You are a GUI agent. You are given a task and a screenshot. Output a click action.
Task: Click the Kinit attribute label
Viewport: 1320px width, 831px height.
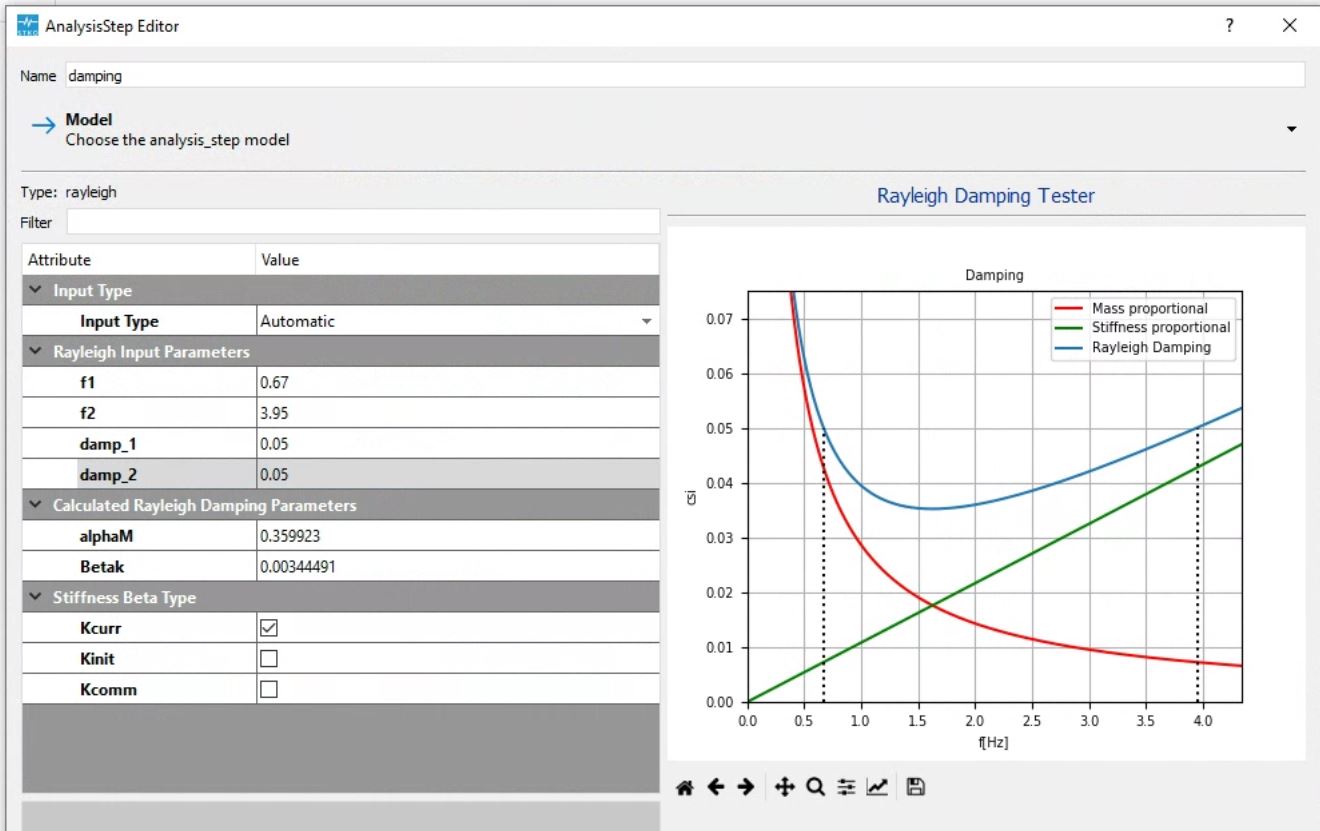[x=97, y=659]
